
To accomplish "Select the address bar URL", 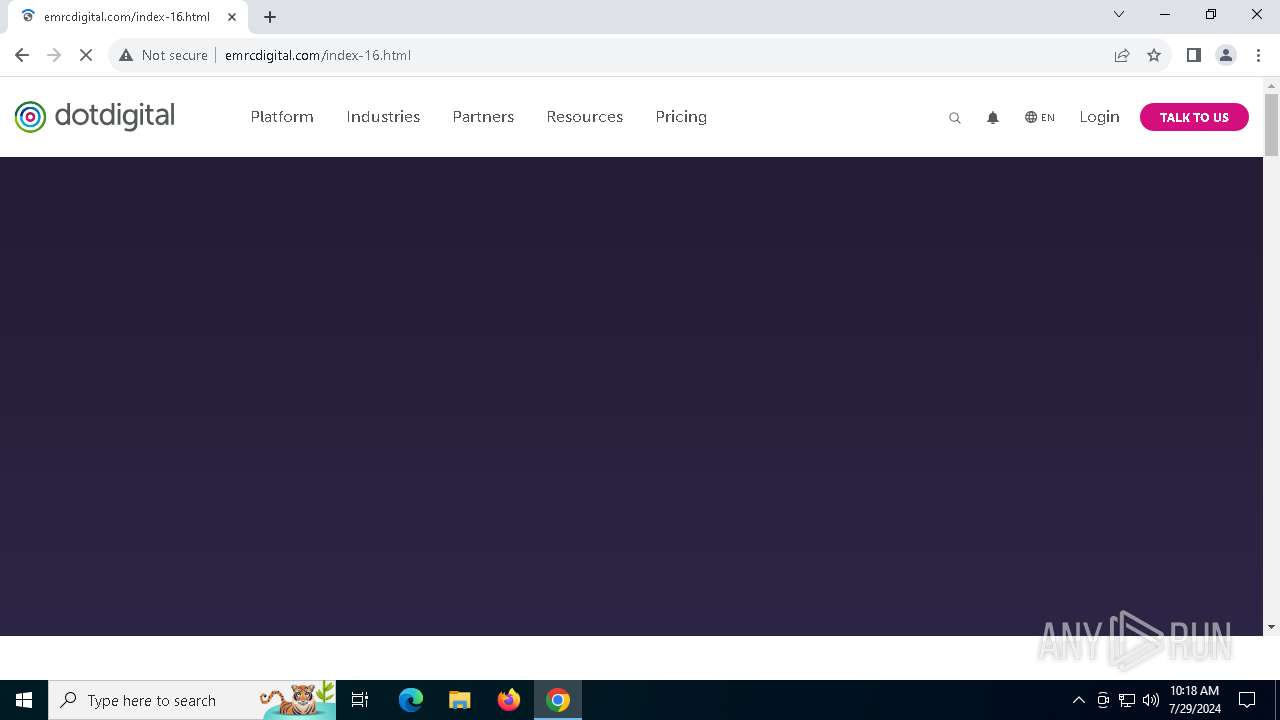I will click(318, 55).
